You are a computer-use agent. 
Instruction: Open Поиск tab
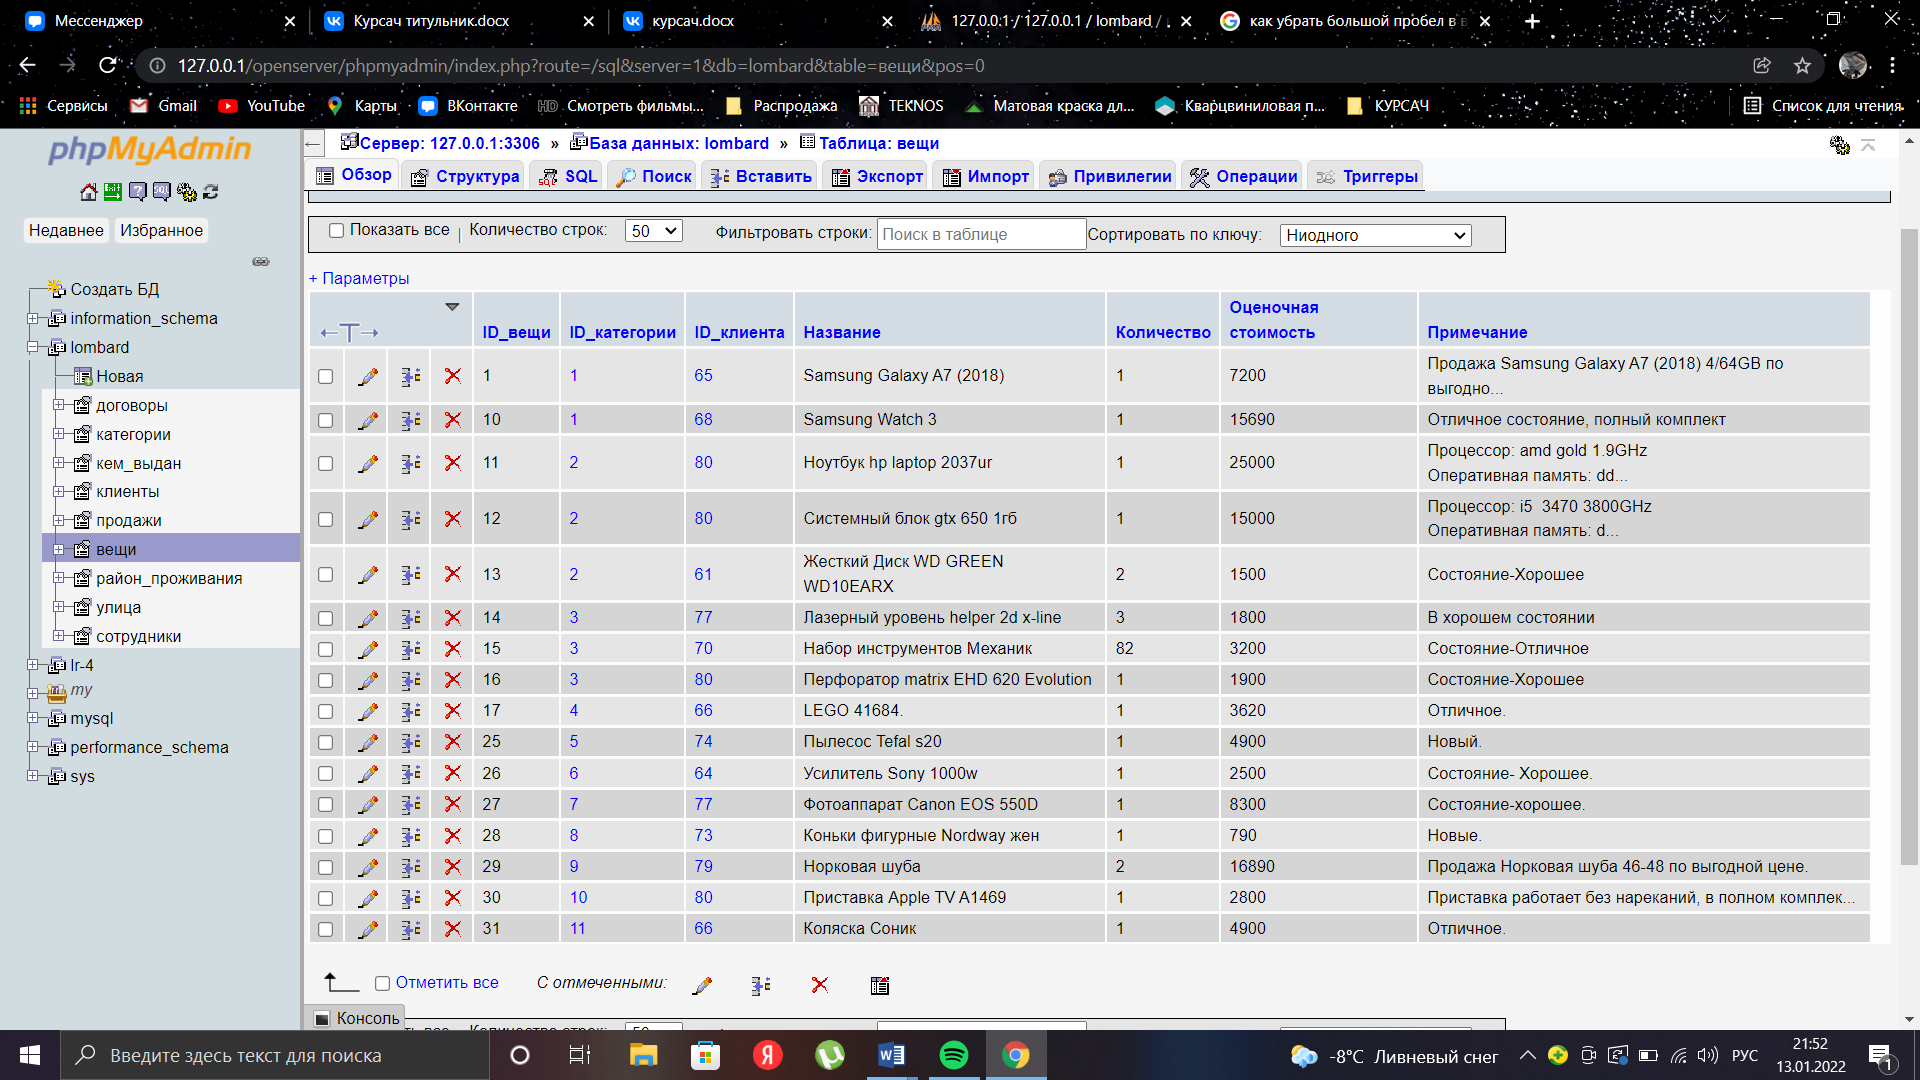point(654,176)
